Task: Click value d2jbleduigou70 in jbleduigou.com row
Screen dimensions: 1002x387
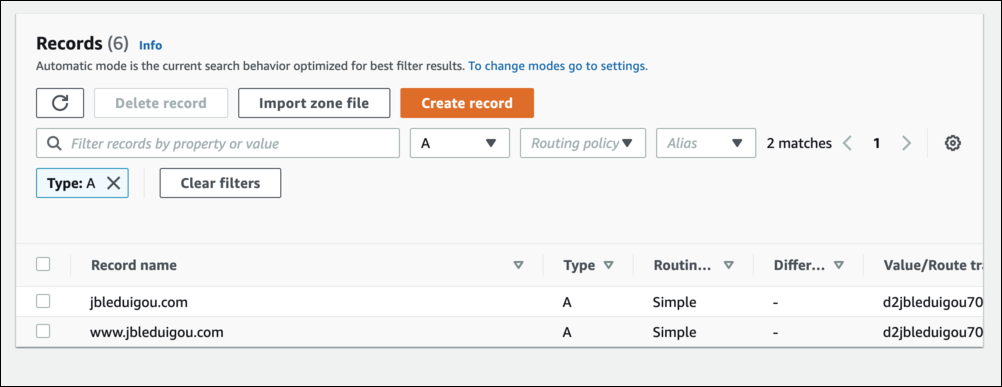Action: coord(932,302)
